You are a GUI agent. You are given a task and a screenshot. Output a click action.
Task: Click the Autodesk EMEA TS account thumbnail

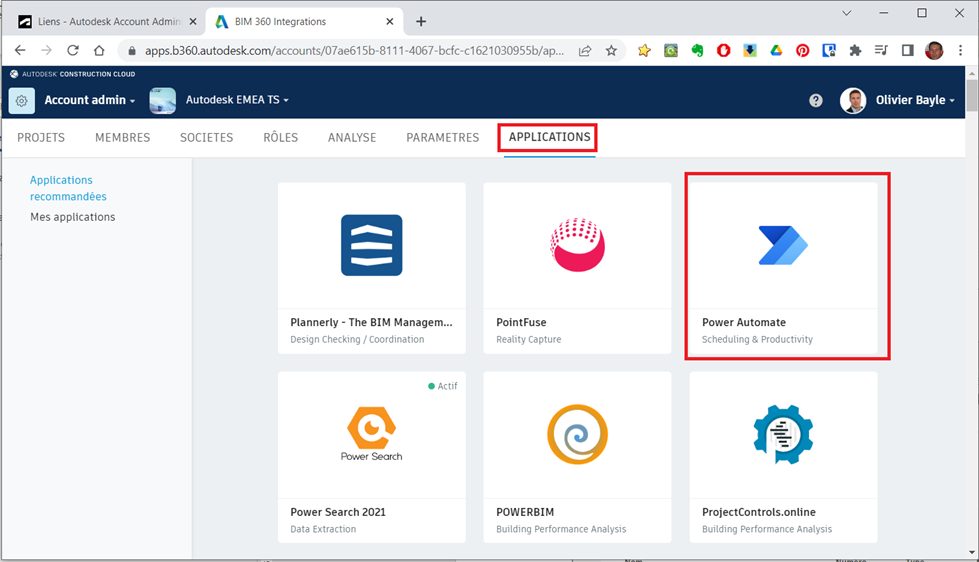pyautogui.click(x=162, y=100)
